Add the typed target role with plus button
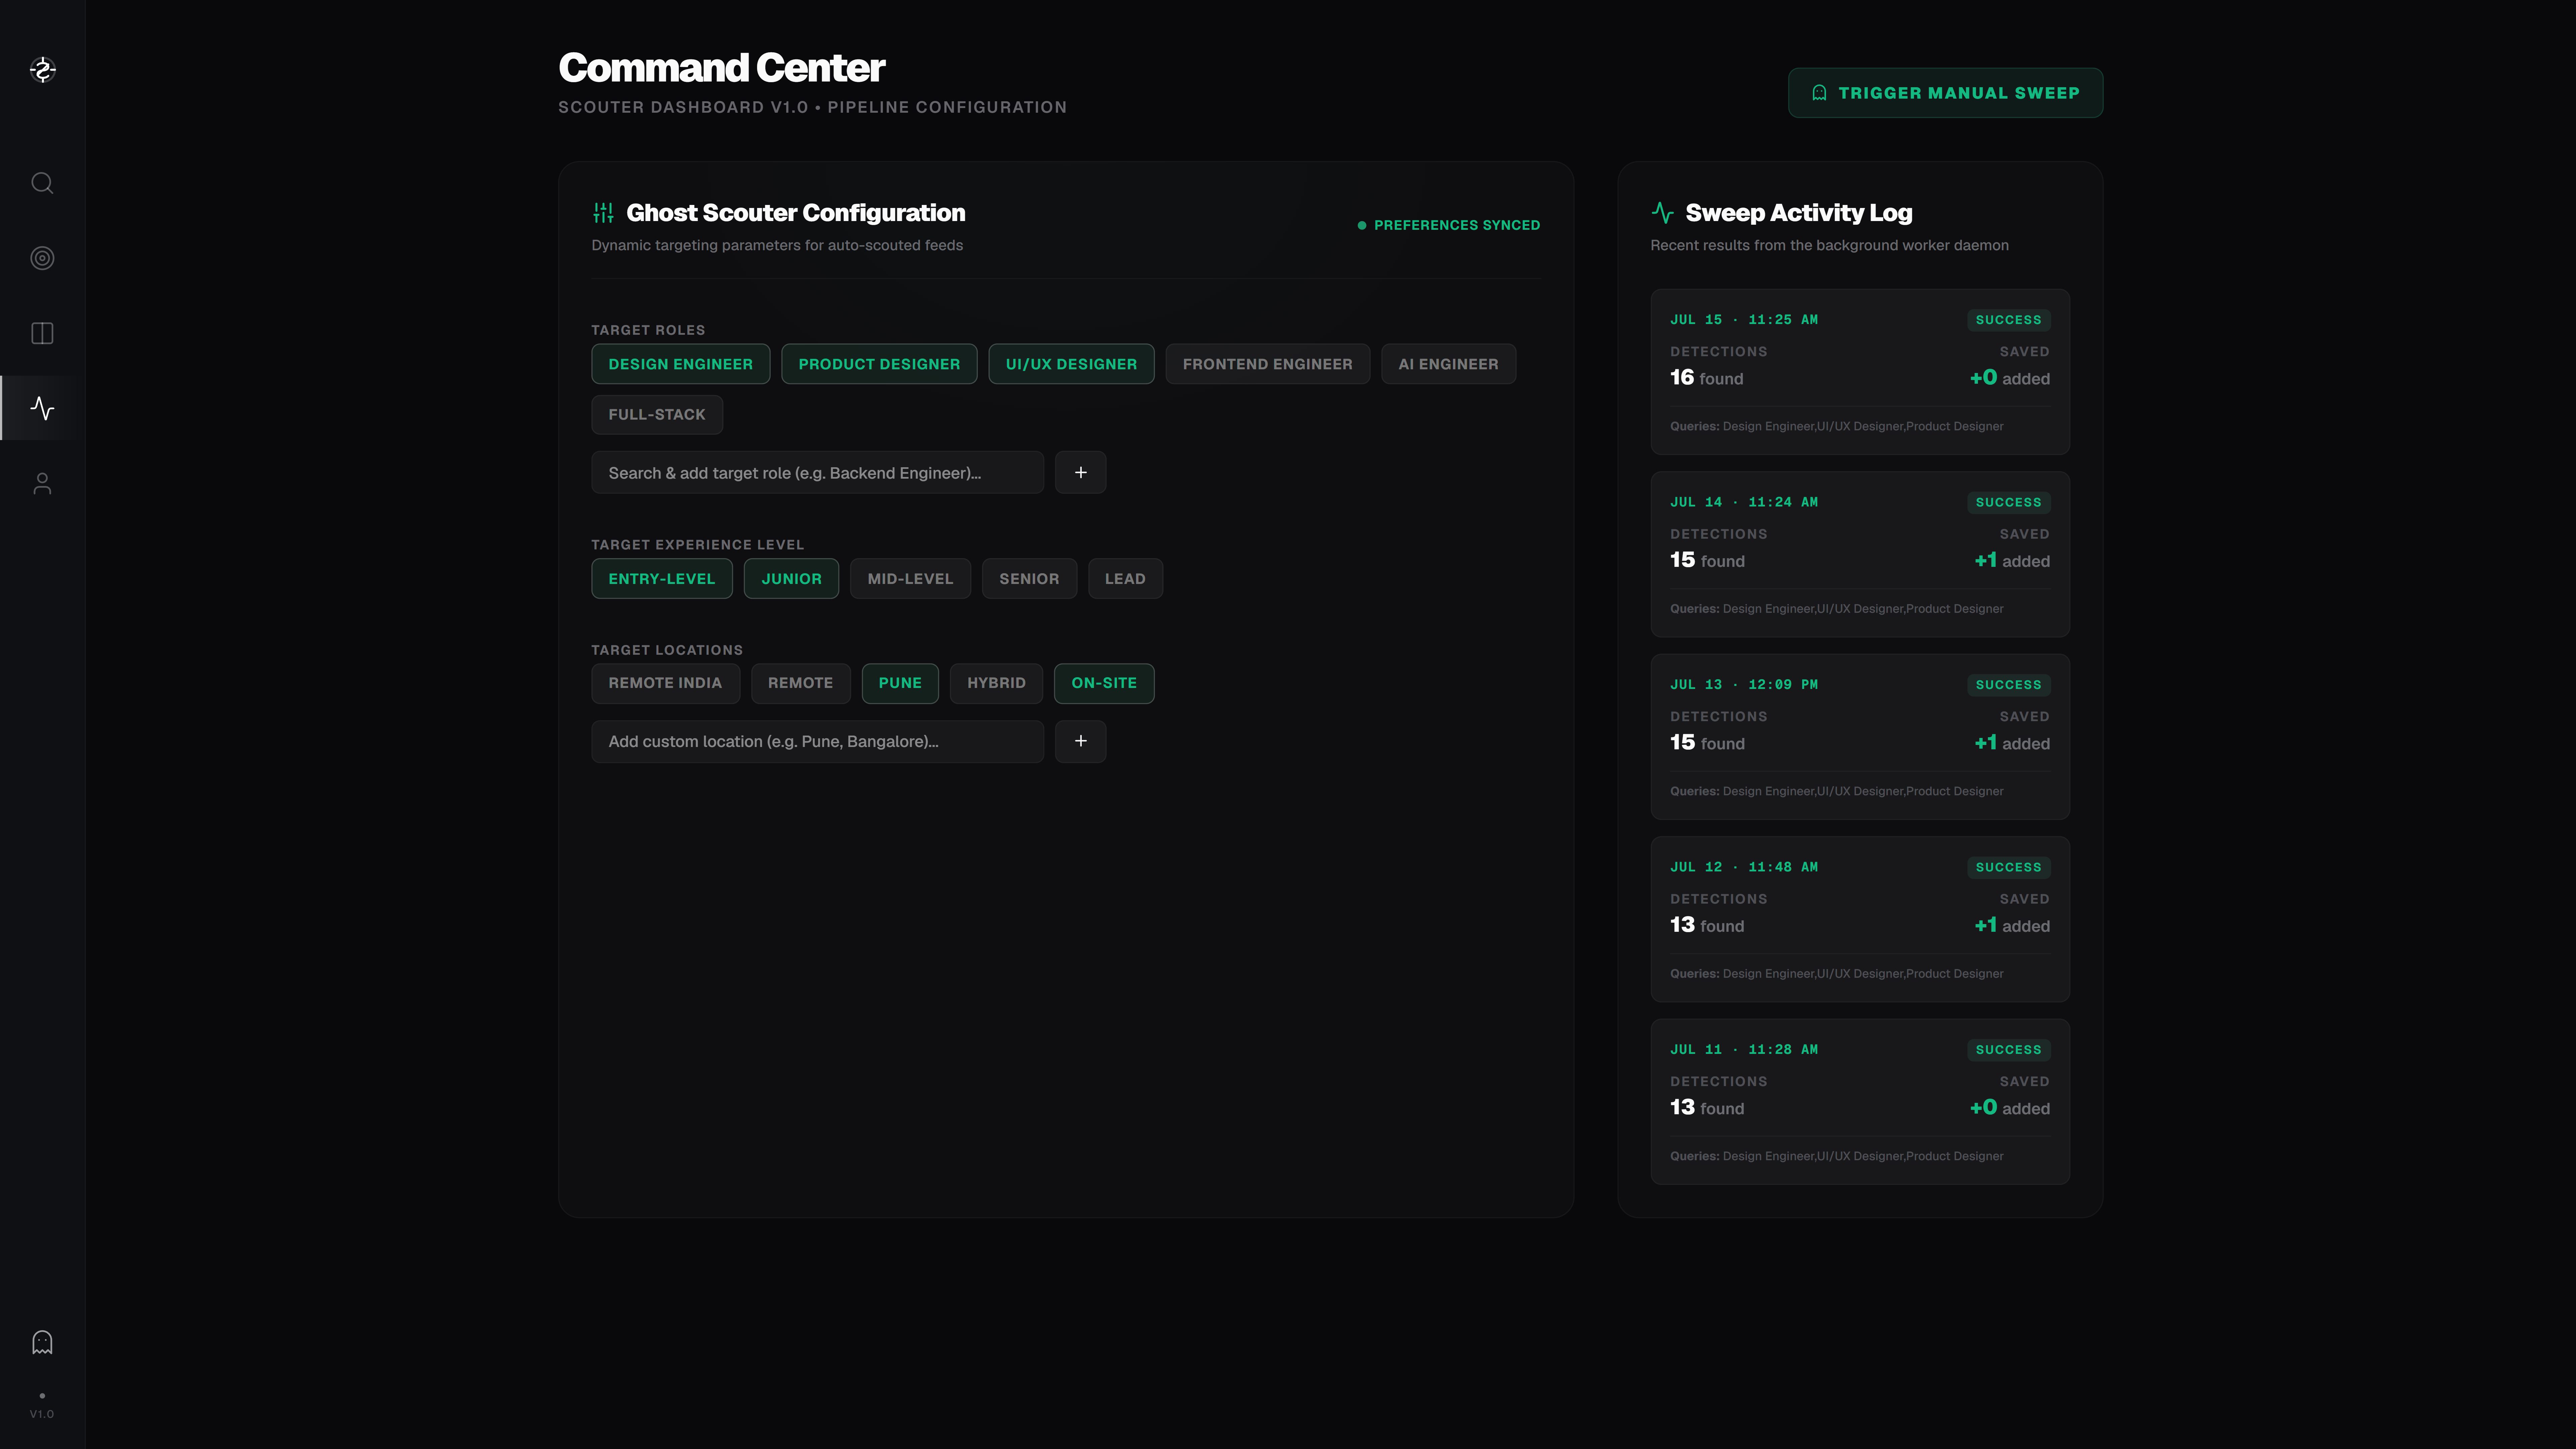 click(x=1080, y=472)
